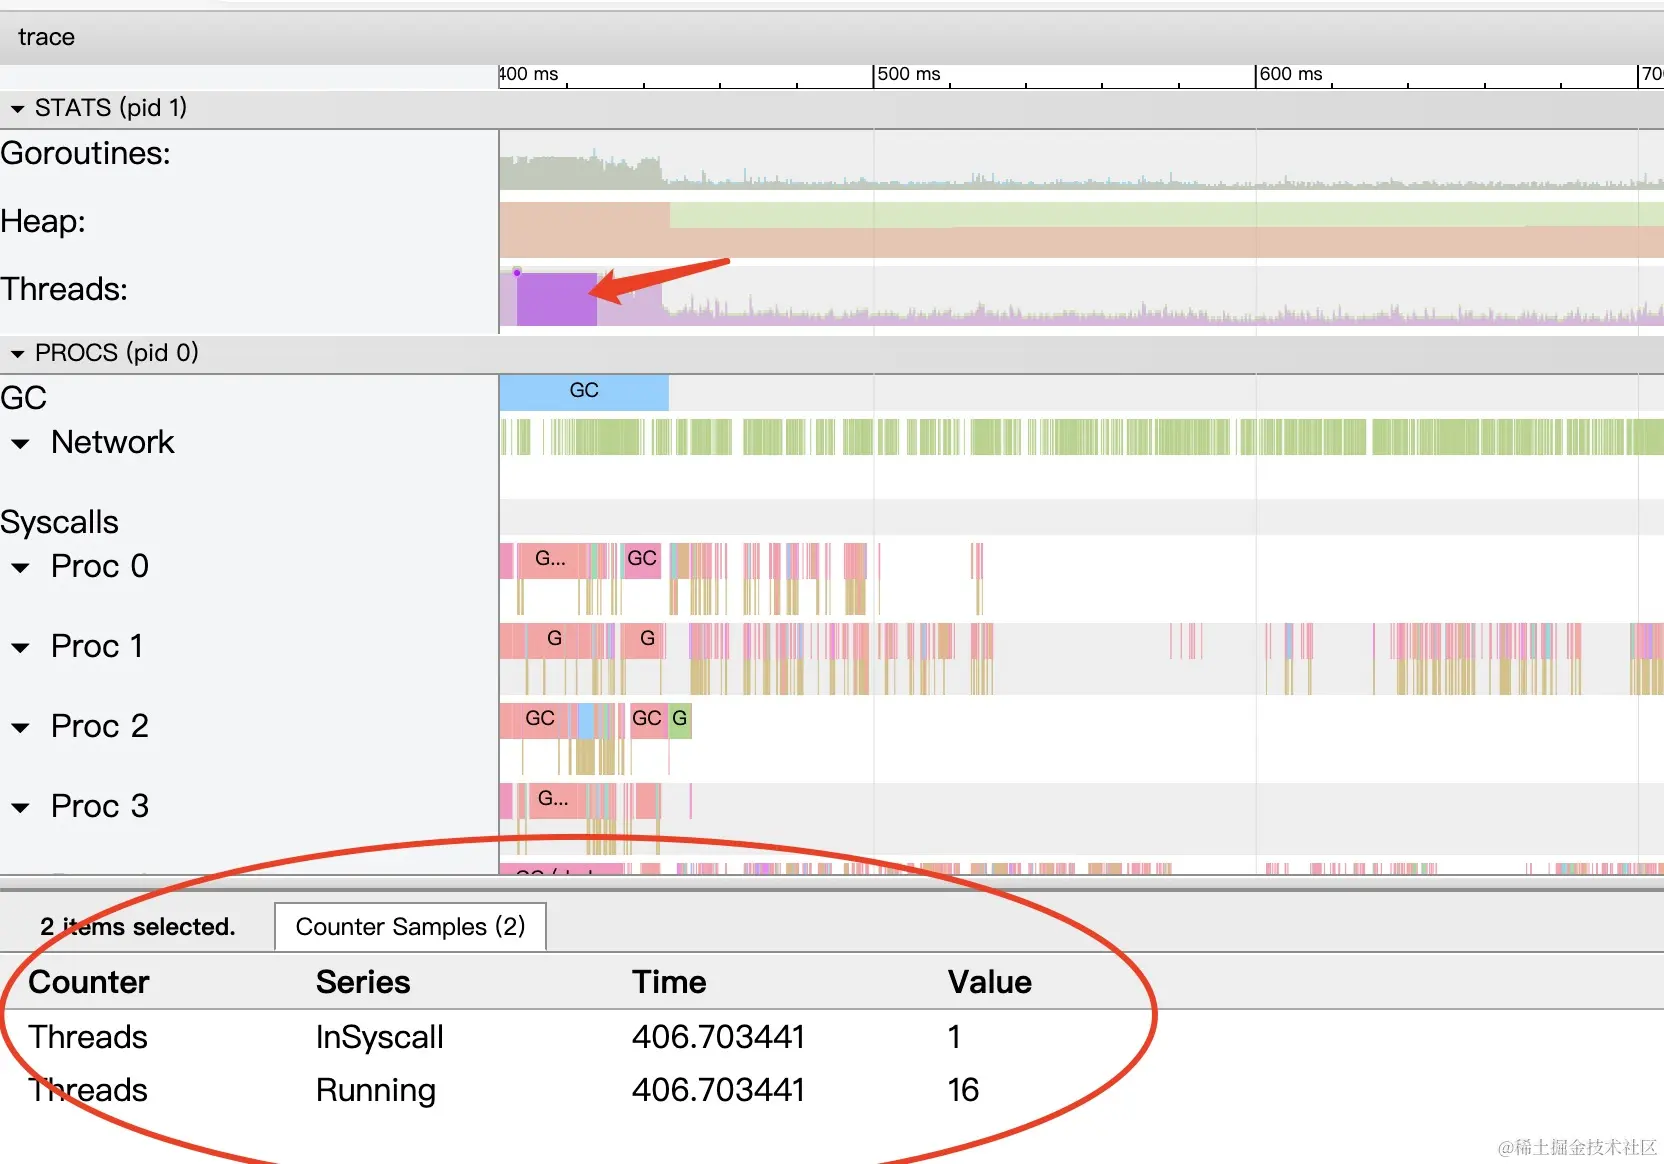
Task: Click the 600 ms ruler mark
Action: point(1290,74)
